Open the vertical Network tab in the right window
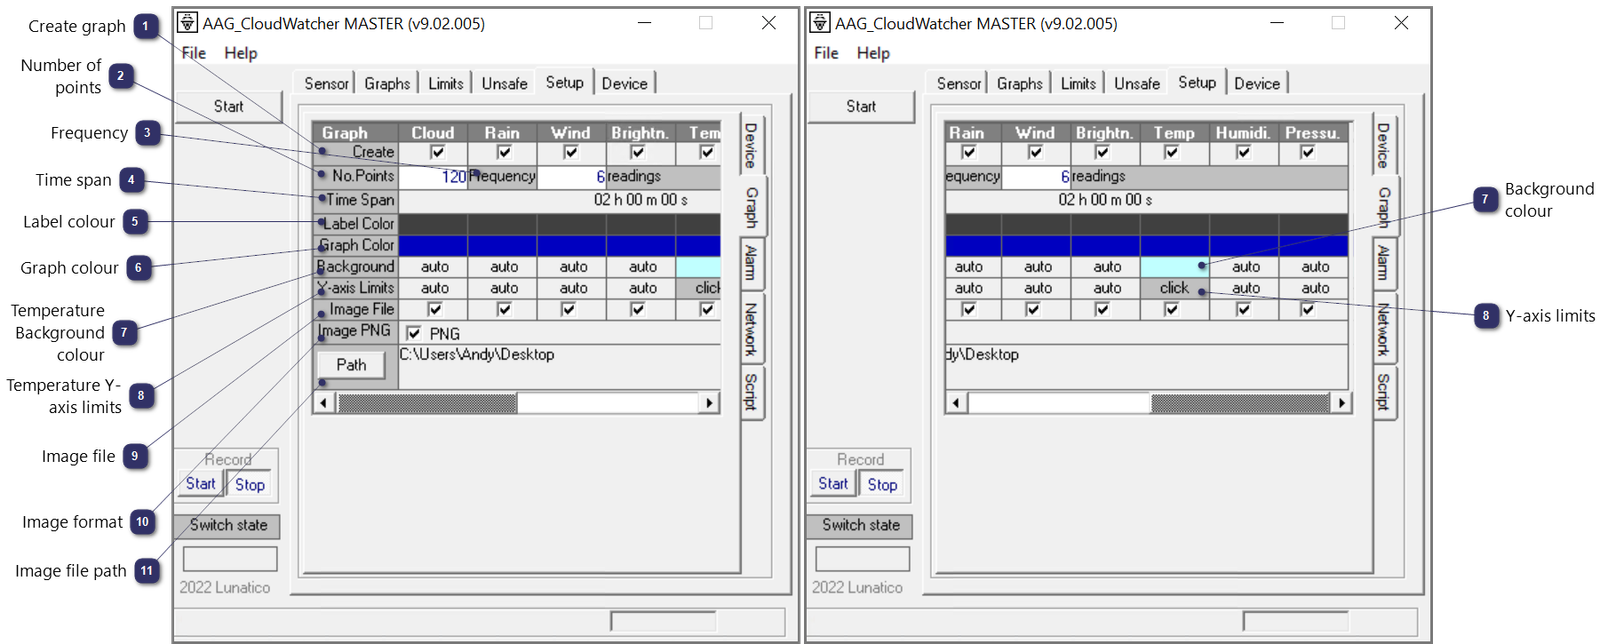The width and height of the screenshot is (1600, 644). (x=1383, y=328)
